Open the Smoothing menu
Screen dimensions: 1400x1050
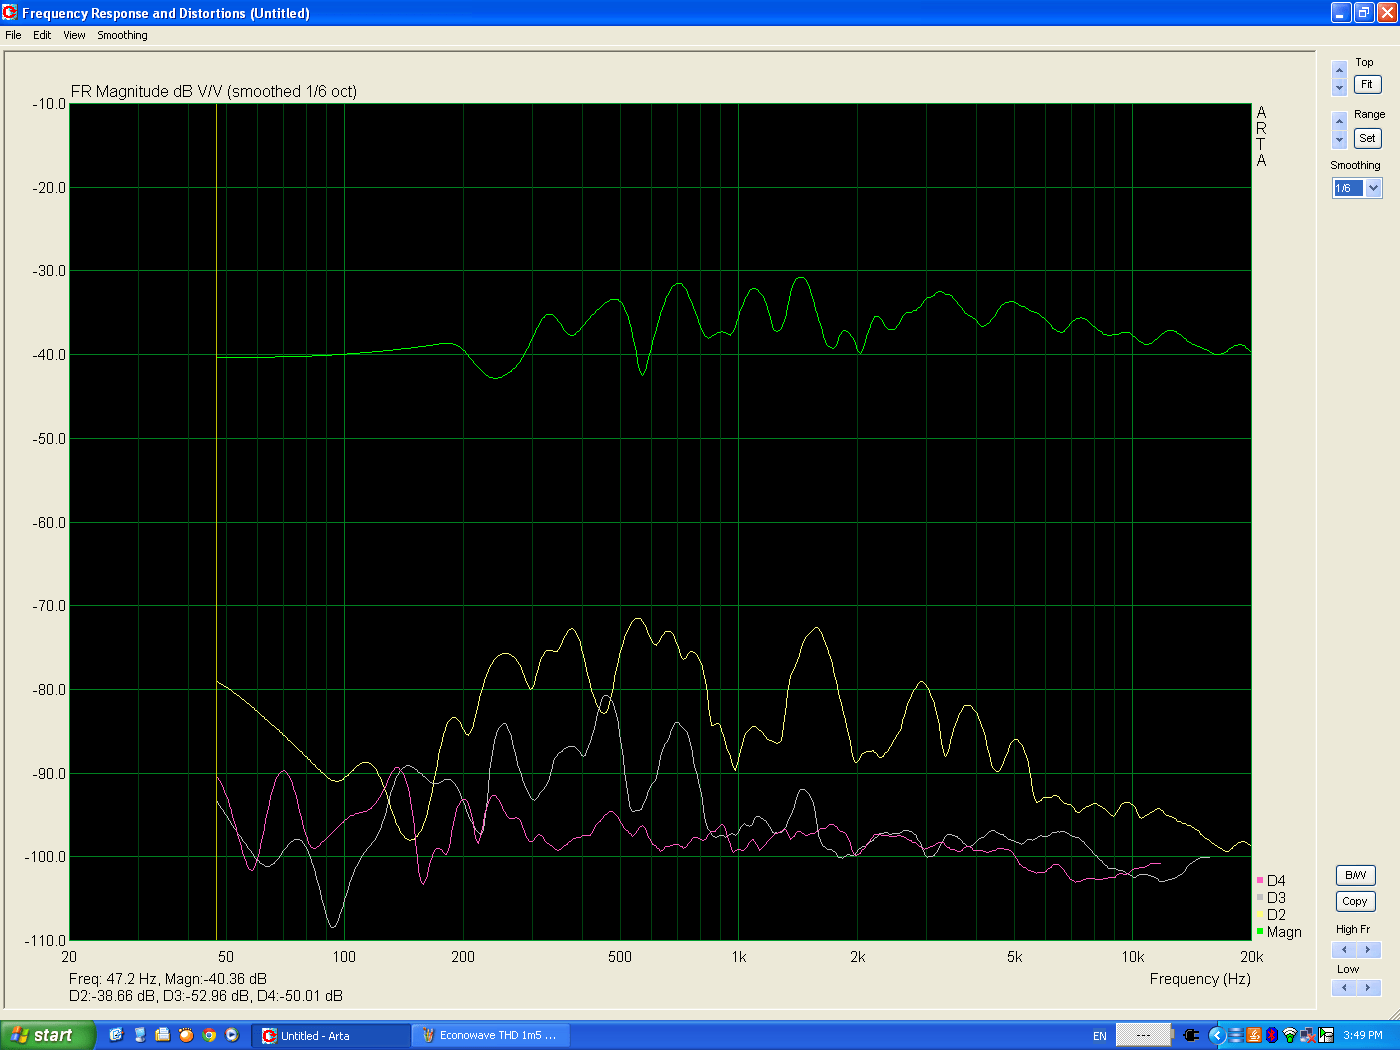[x=122, y=35]
